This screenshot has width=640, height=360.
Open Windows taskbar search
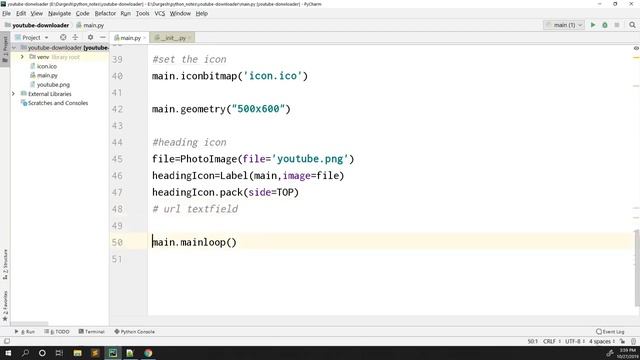tap(25, 353)
